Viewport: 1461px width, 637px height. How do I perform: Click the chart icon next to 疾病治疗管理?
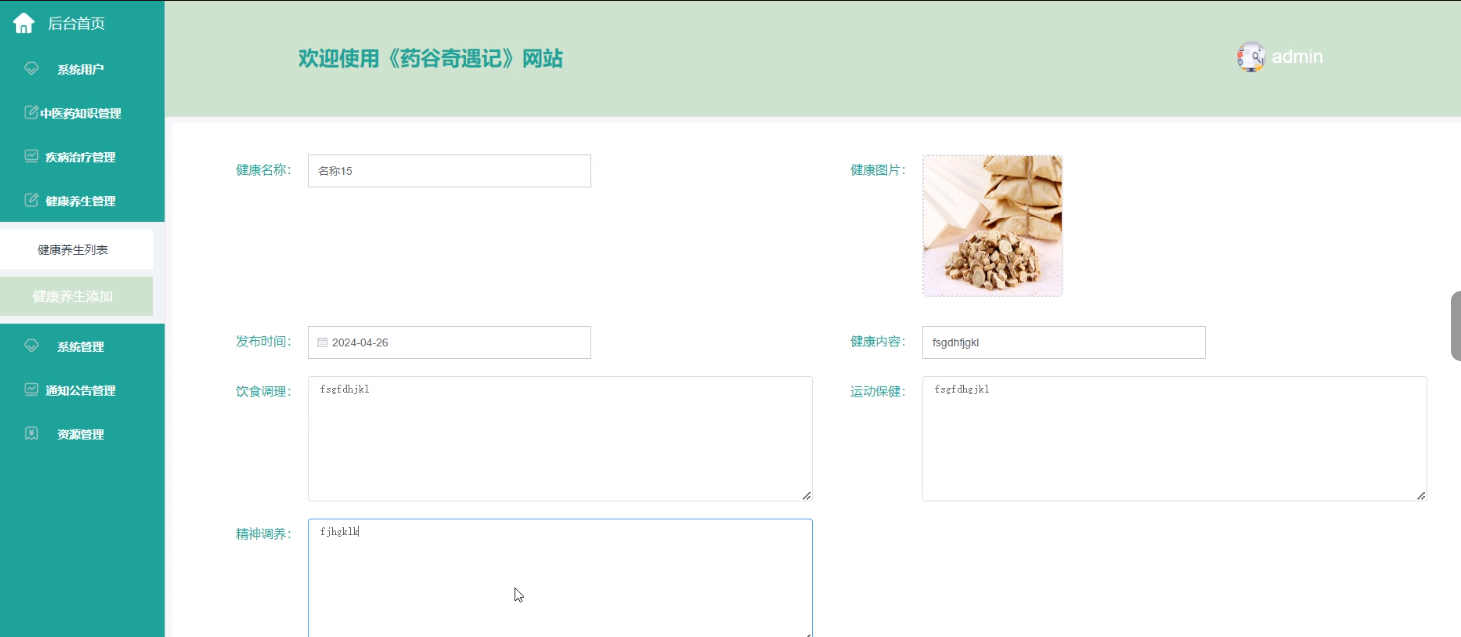(x=31, y=156)
